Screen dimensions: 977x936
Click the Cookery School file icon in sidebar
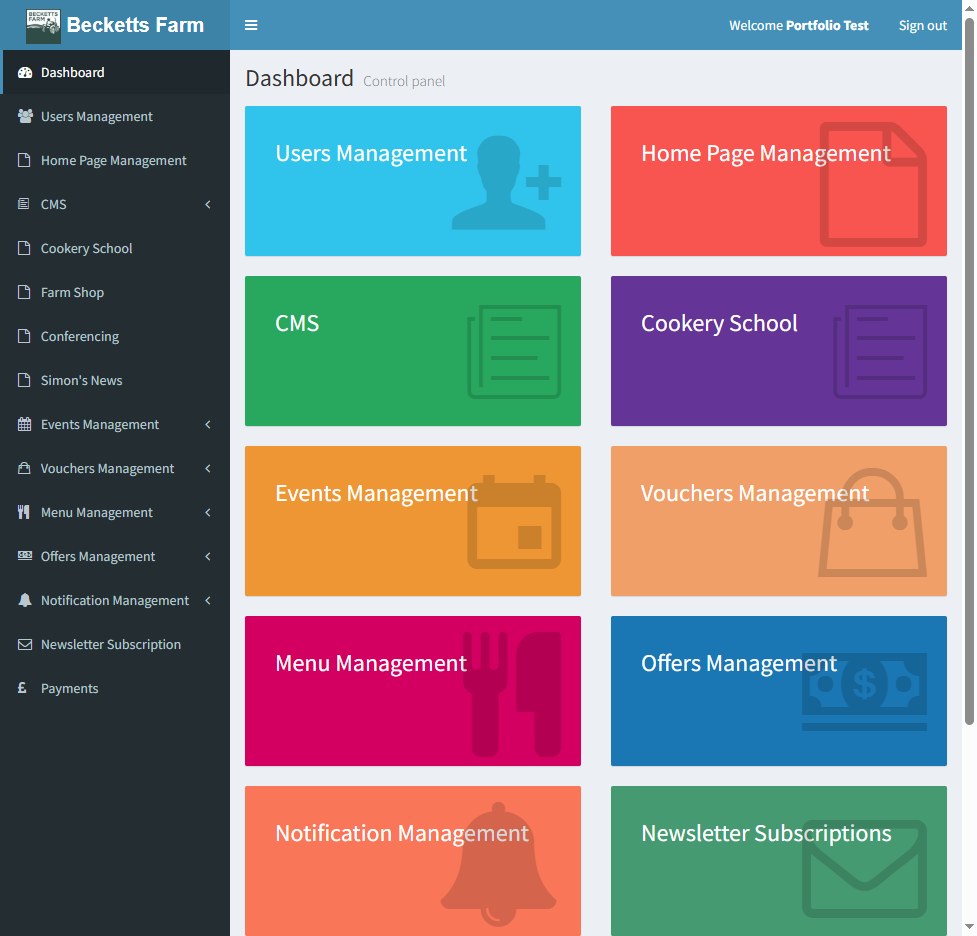click(x=24, y=248)
